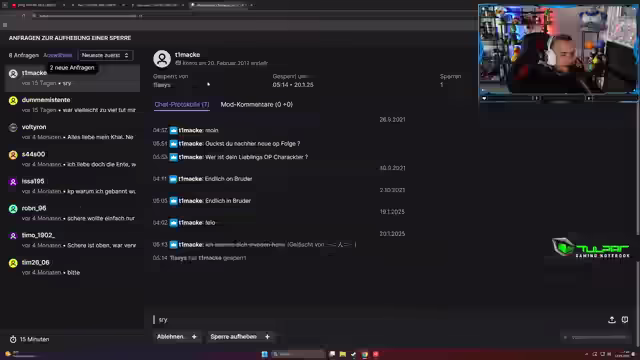Click the Twitch chat icon at bottom right
The height and width of the screenshot is (360, 640).
(625, 320)
